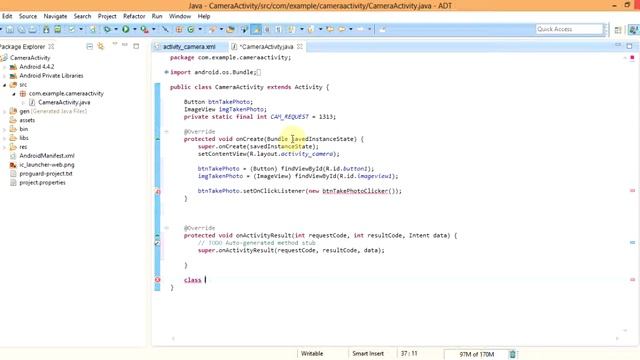Toggle Mark Occurrences in the toolbar
Image resolution: width=640 pixels, height=360 pixels.
point(256,29)
